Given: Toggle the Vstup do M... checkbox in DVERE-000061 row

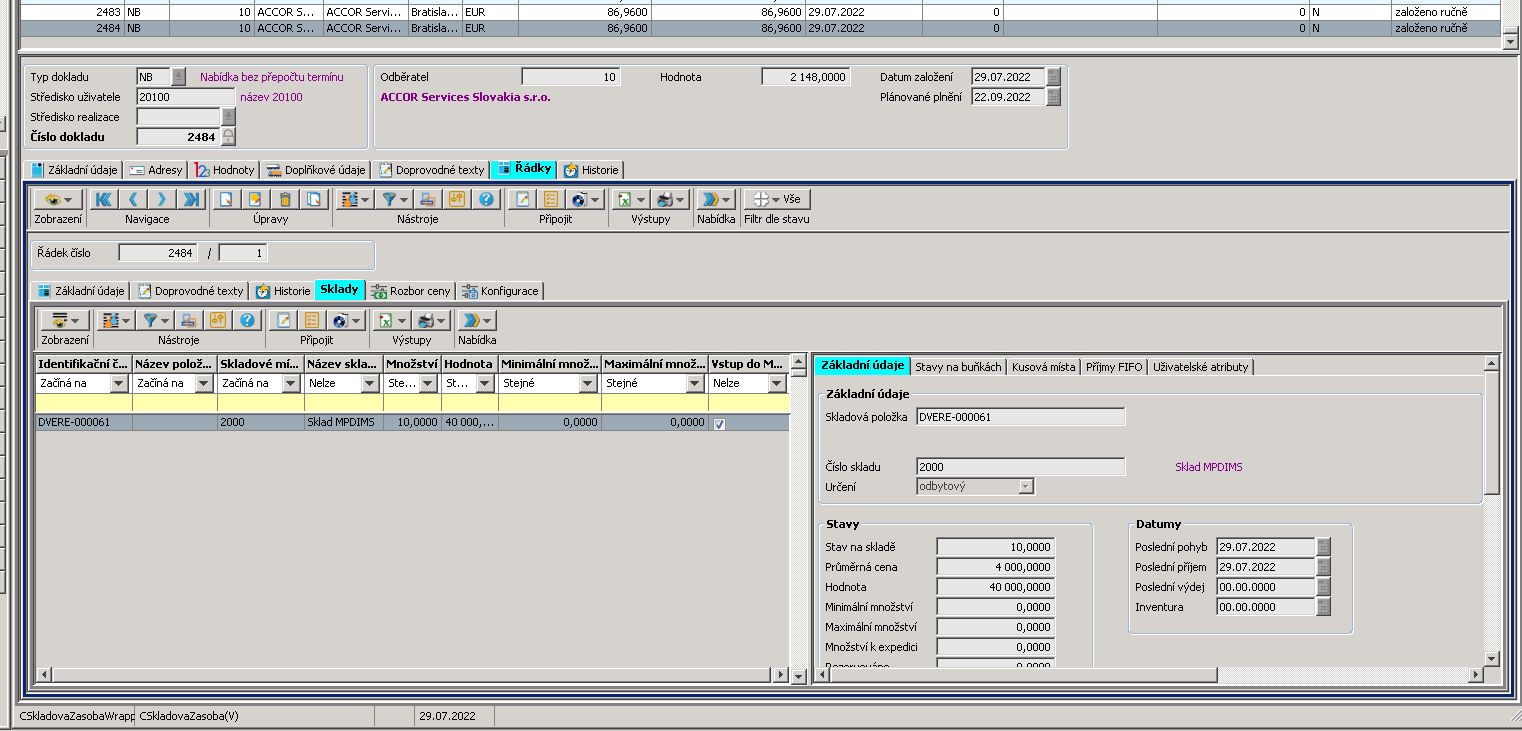Looking at the screenshot, I should (720, 423).
